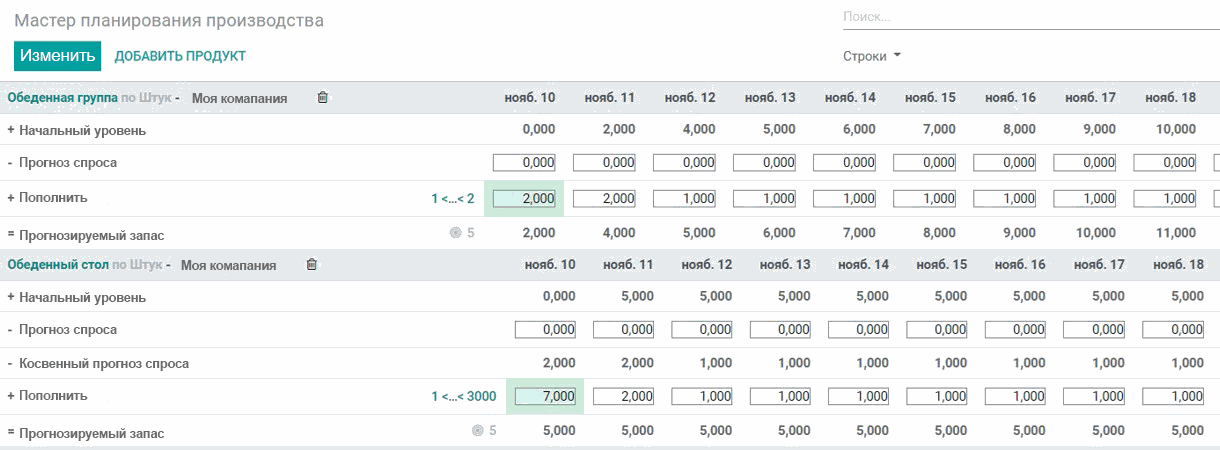Click the 1 <...< 3000 replenish range

pos(464,396)
